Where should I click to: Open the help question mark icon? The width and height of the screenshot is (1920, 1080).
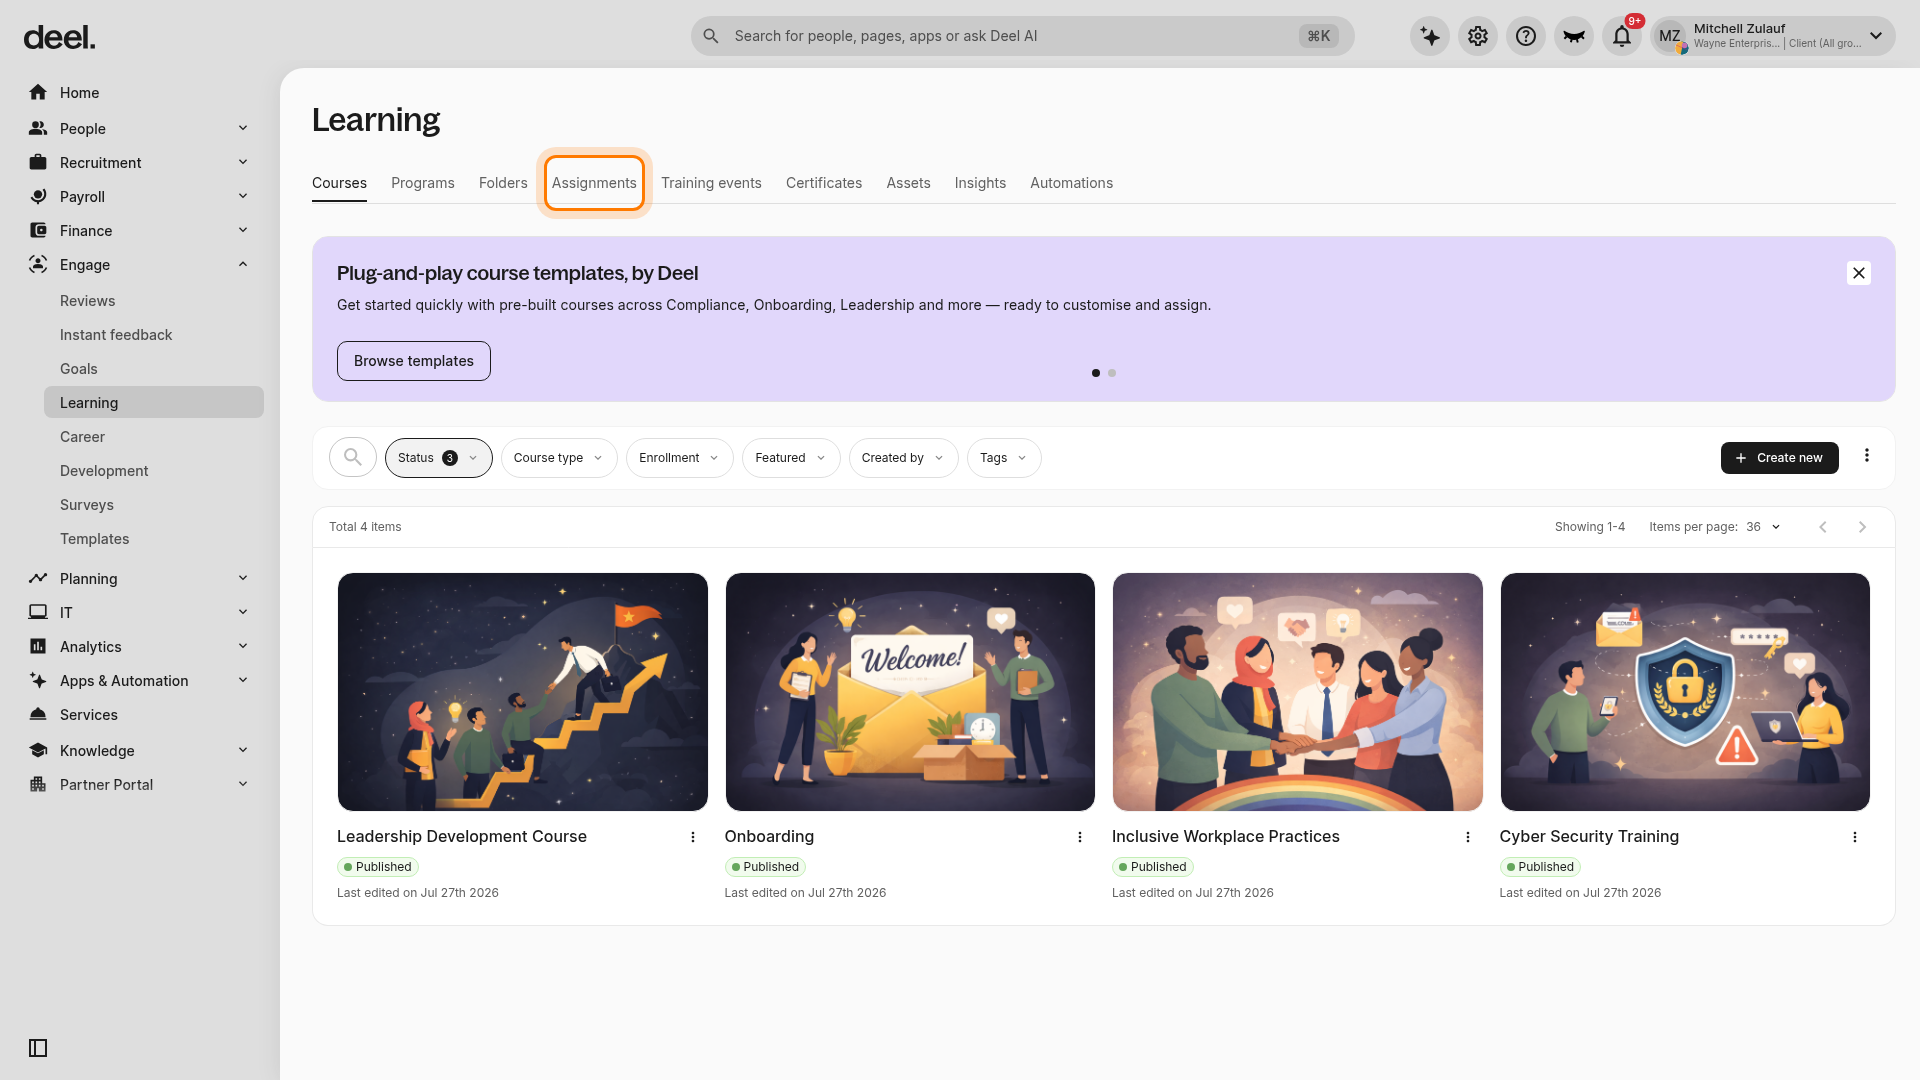pos(1526,36)
